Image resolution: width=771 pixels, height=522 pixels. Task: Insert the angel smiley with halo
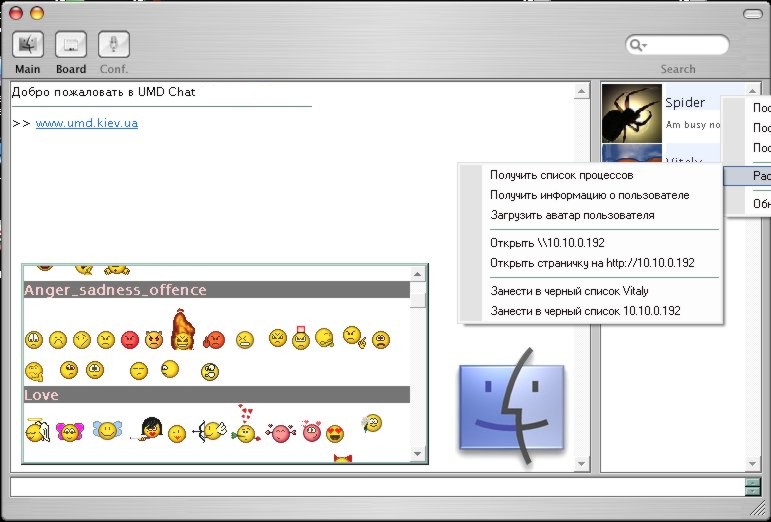pyautogui.click(x=36, y=431)
